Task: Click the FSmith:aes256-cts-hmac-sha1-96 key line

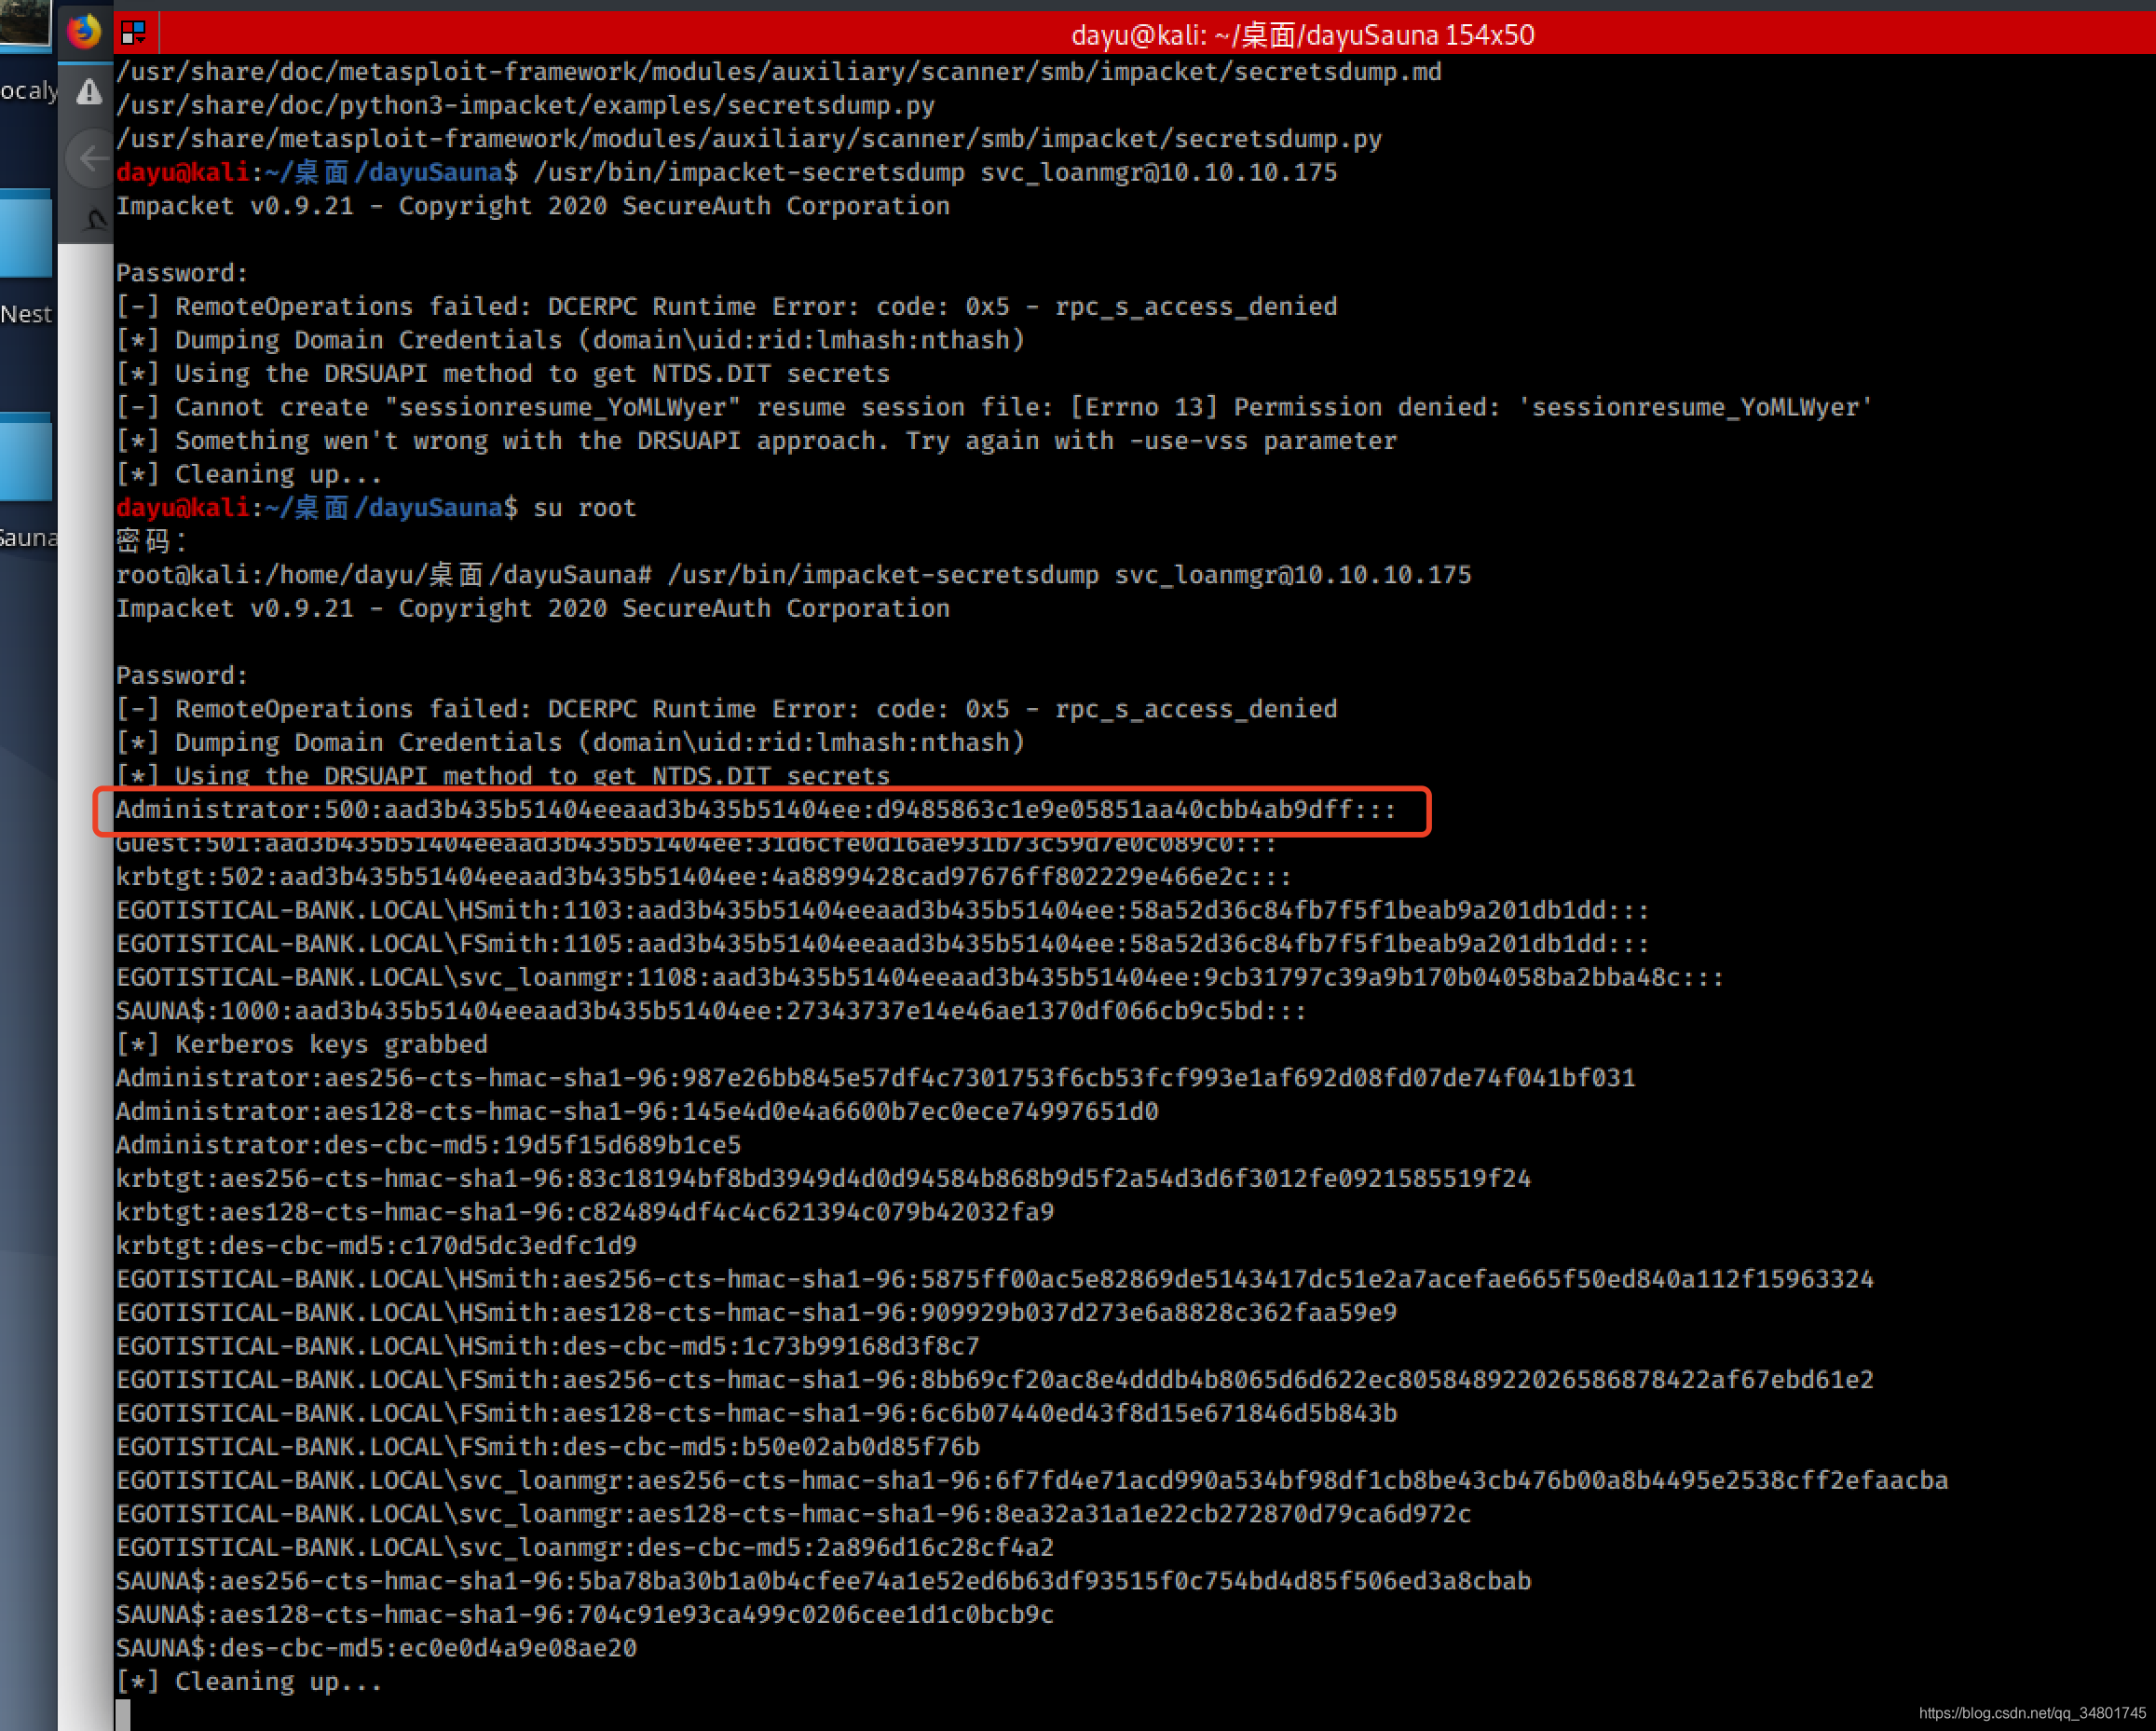Action: (995, 1380)
